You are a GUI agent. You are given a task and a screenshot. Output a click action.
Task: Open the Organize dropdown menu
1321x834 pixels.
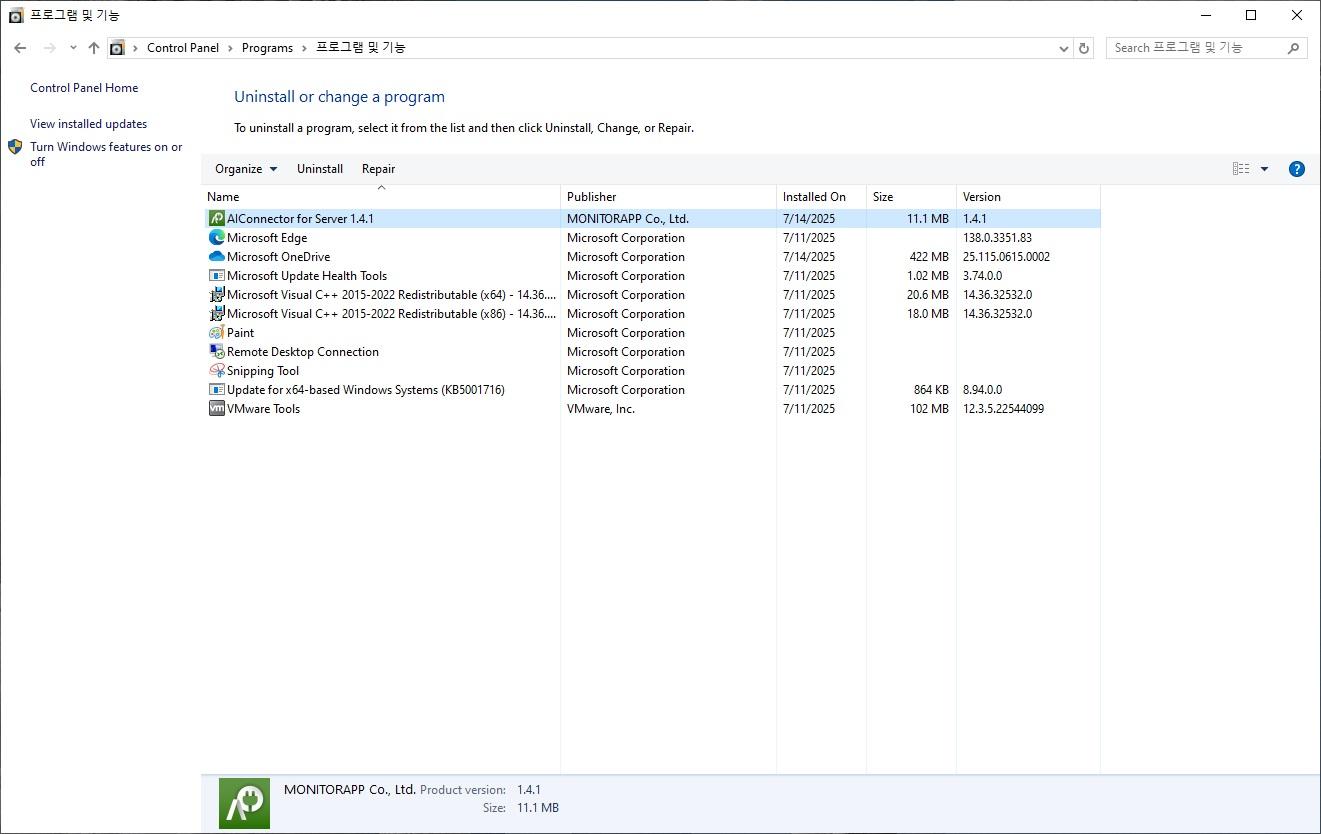tap(246, 169)
